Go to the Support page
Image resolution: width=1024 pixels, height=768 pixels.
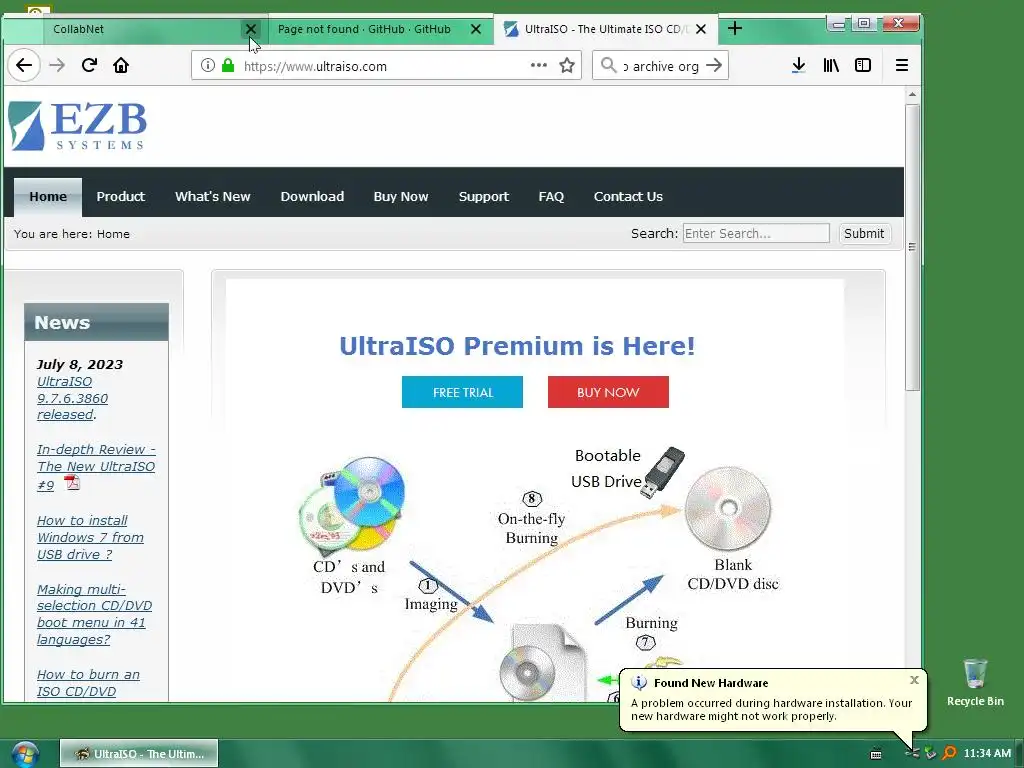pos(484,197)
